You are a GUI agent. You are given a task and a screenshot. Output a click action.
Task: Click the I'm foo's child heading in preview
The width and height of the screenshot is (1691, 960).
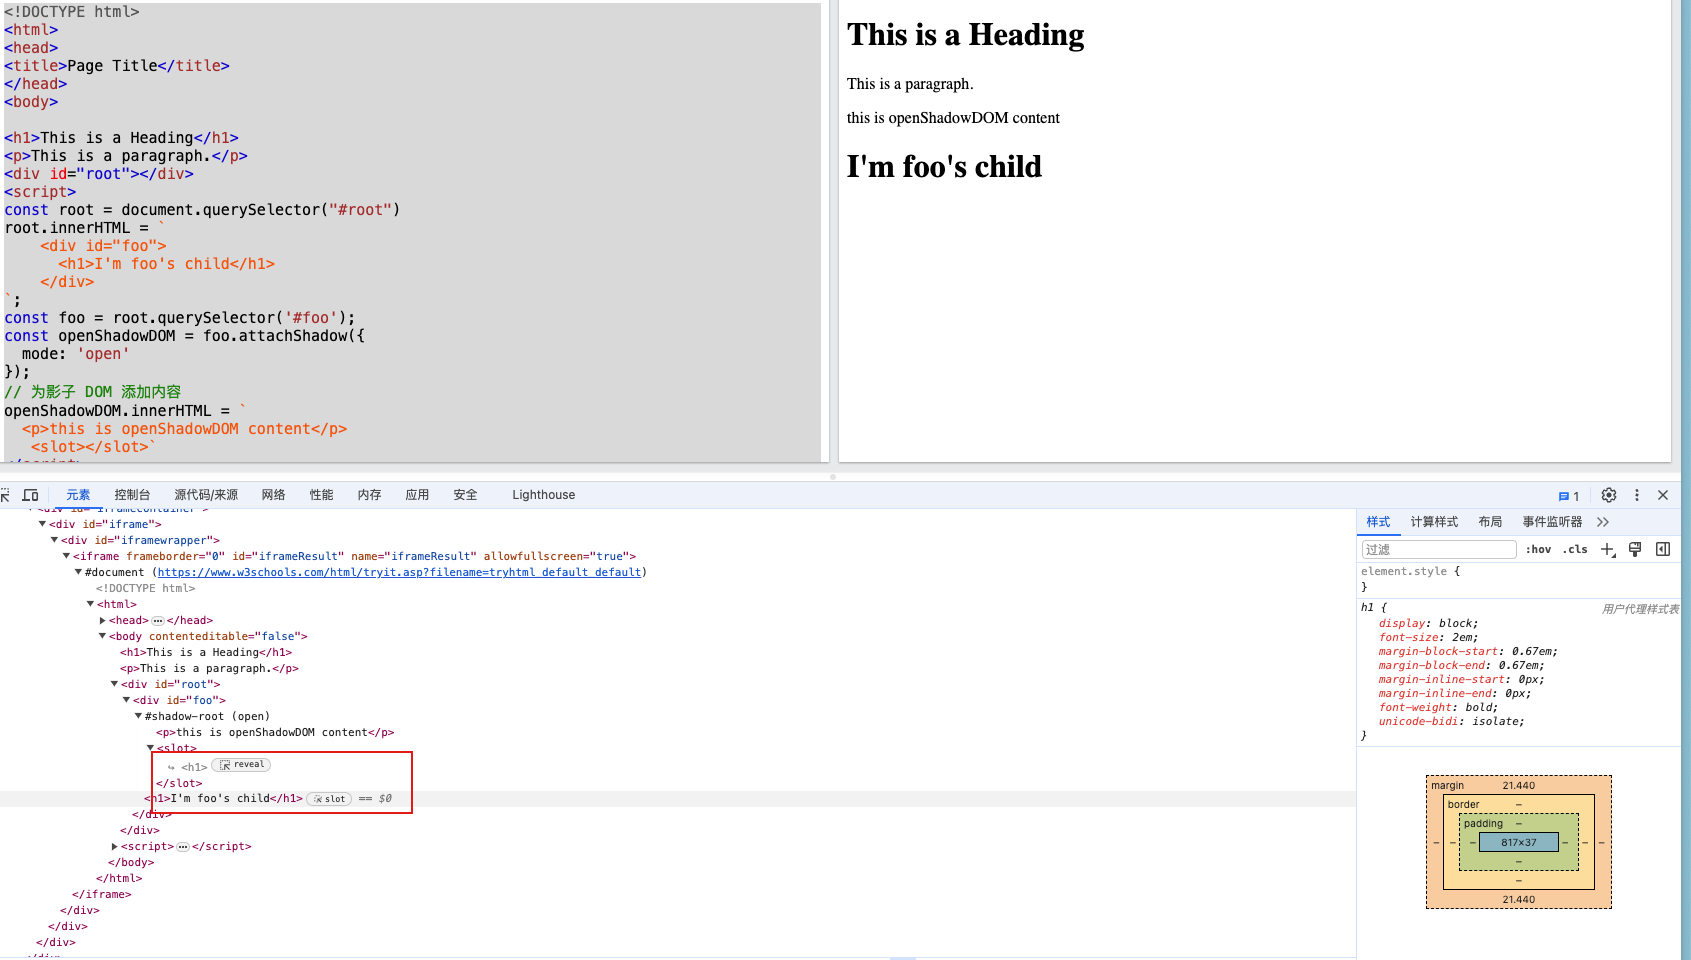944,167
